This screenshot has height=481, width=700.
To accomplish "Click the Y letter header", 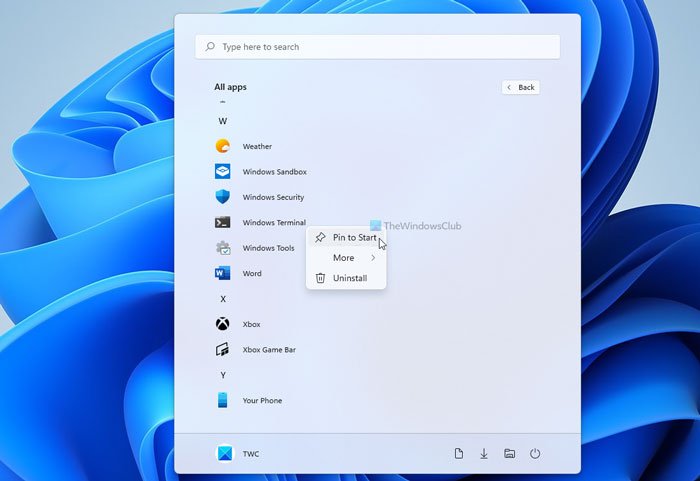I will click(223, 375).
